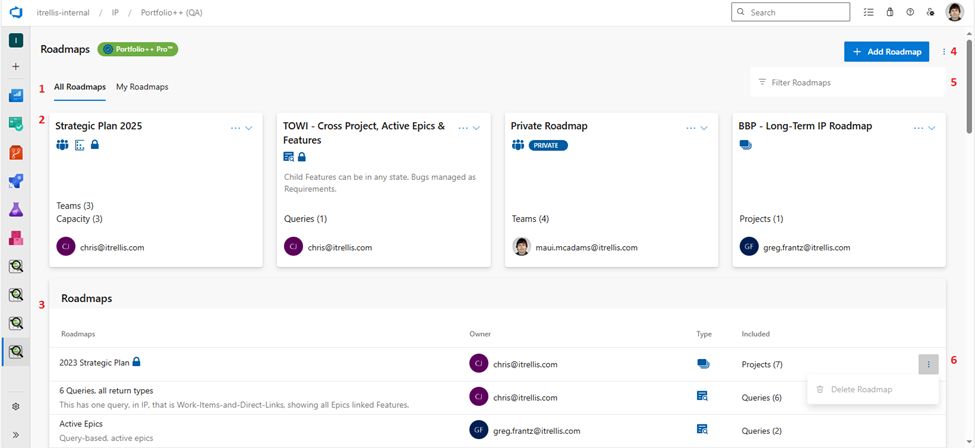Image resolution: width=975 pixels, height=448 pixels.
Task: Open Project settings gear icon
Action: pos(16,406)
